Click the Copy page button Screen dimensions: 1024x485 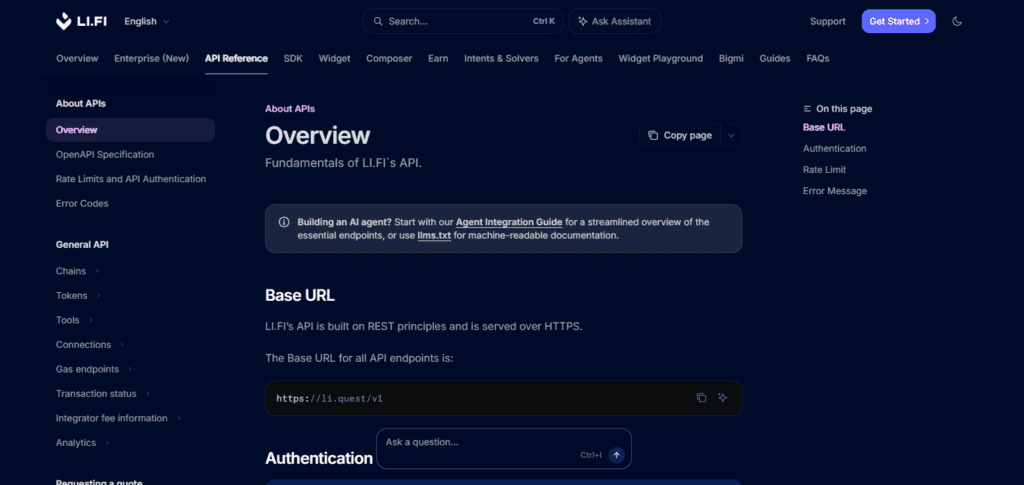[680, 135]
